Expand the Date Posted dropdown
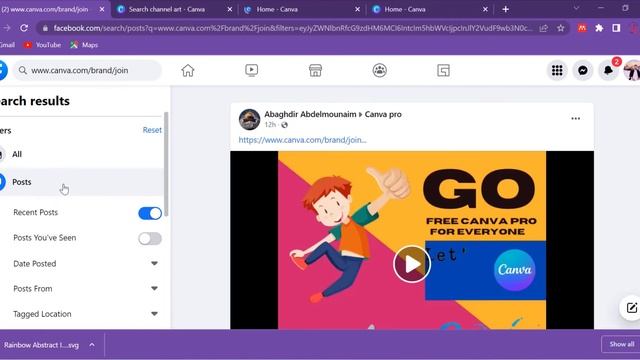This screenshot has height=360, width=640. pos(154,264)
